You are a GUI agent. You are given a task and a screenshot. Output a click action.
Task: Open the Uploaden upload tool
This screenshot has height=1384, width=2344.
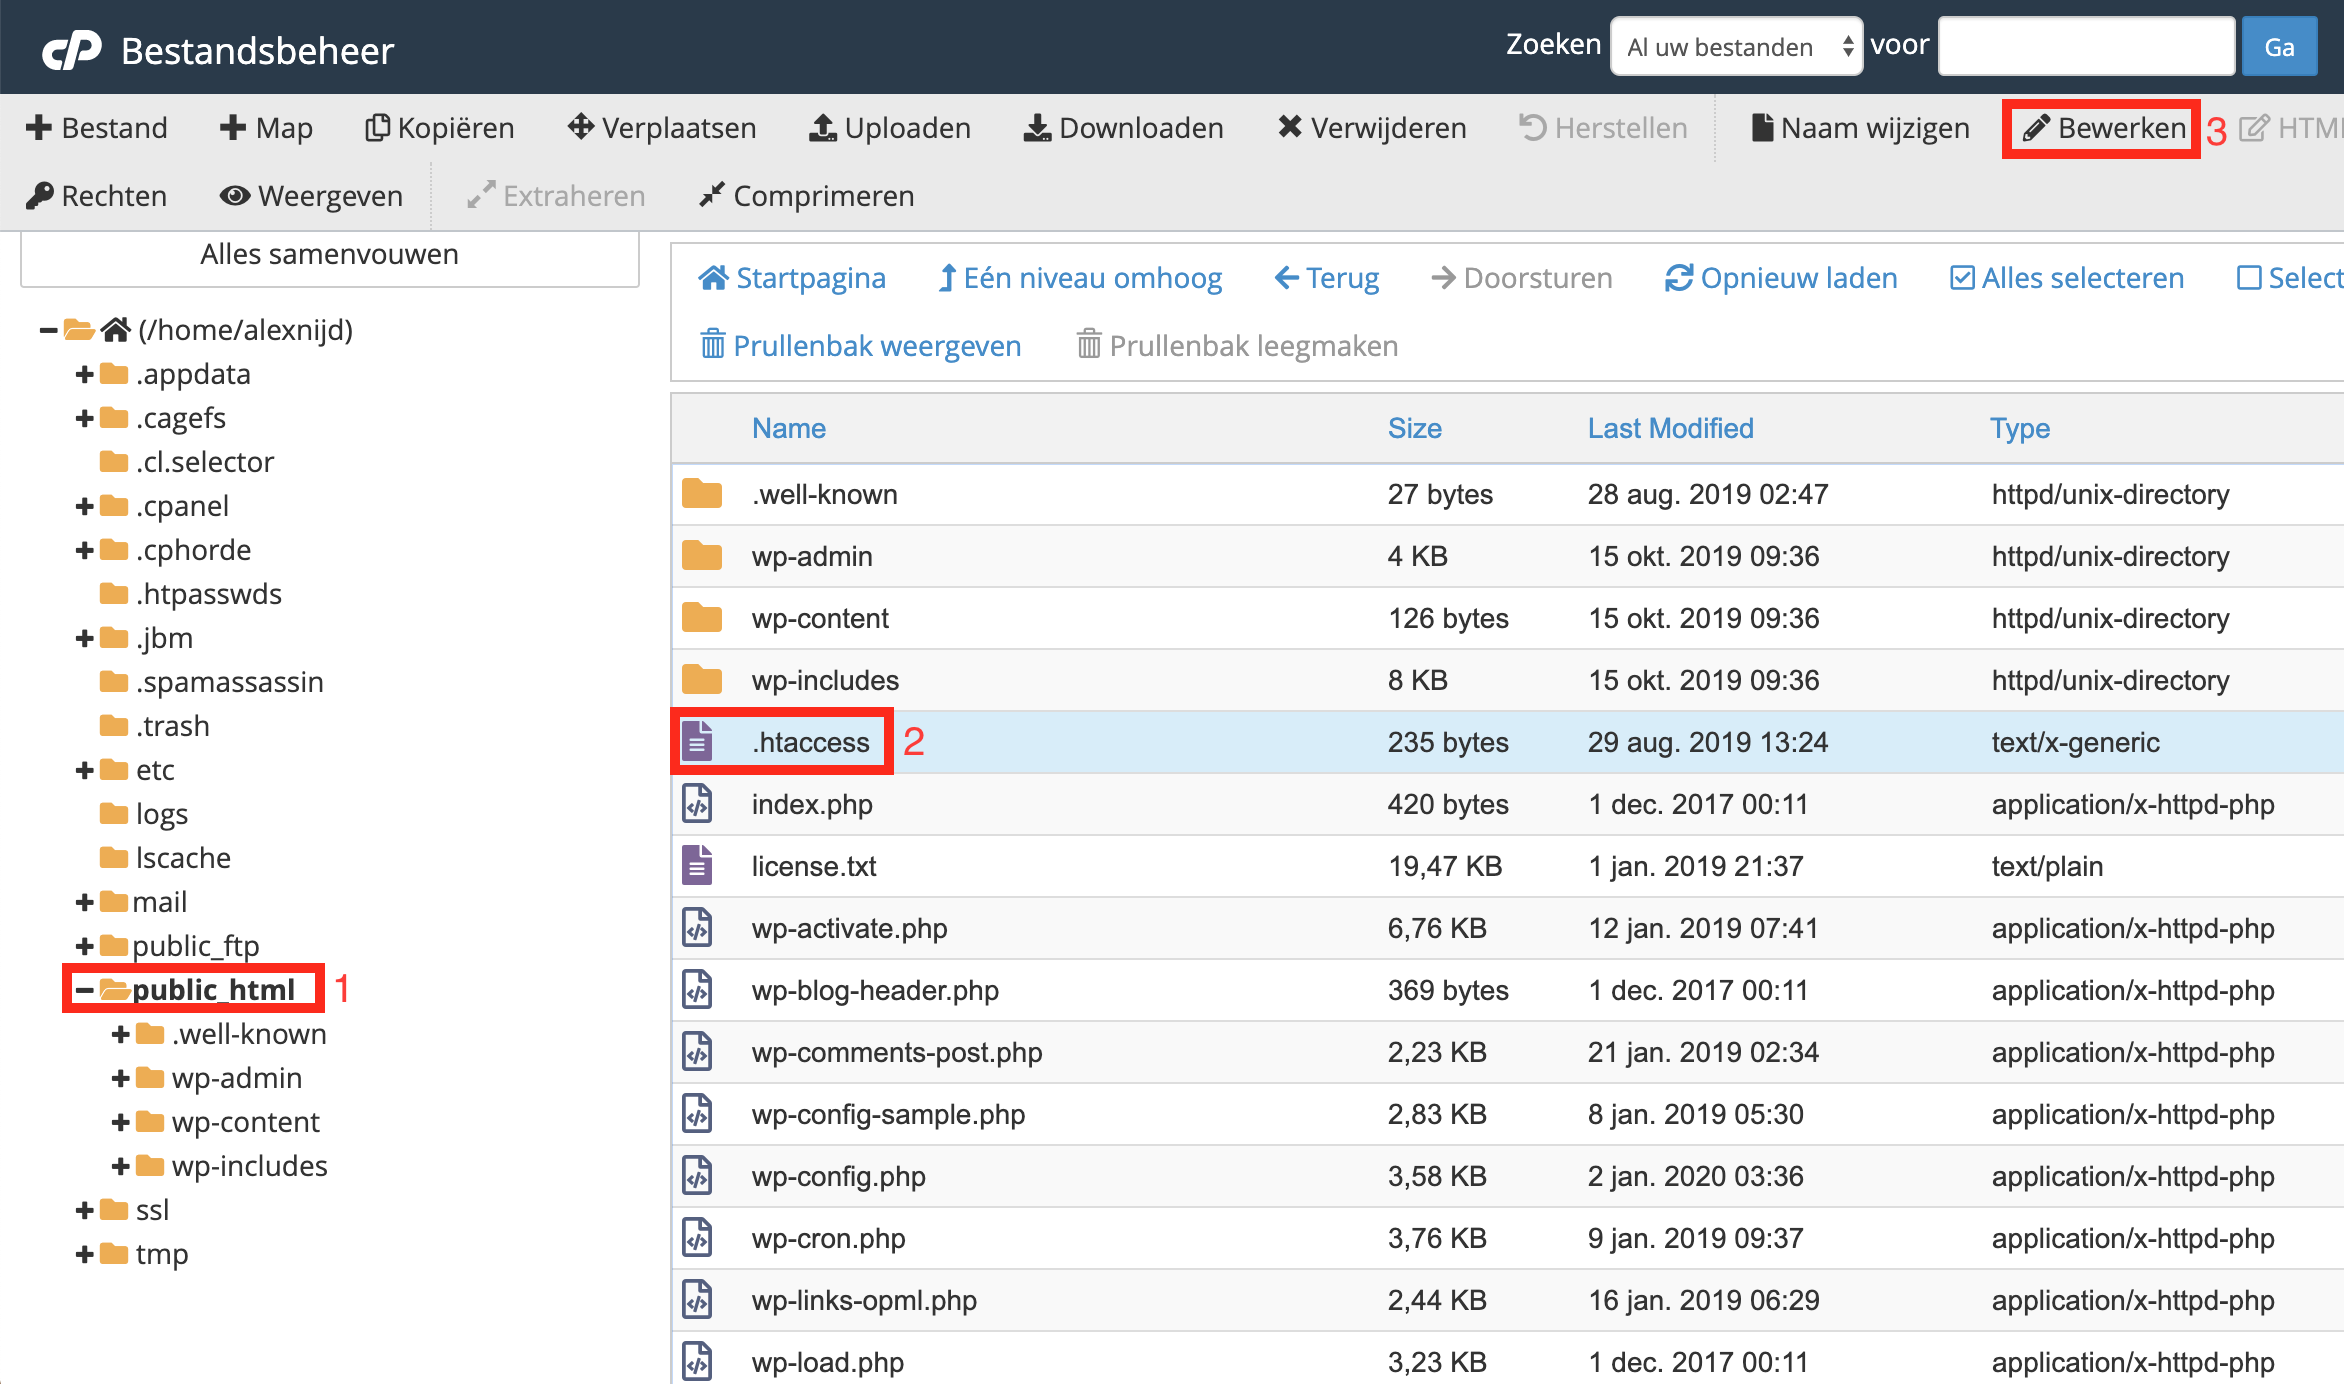(890, 128)
